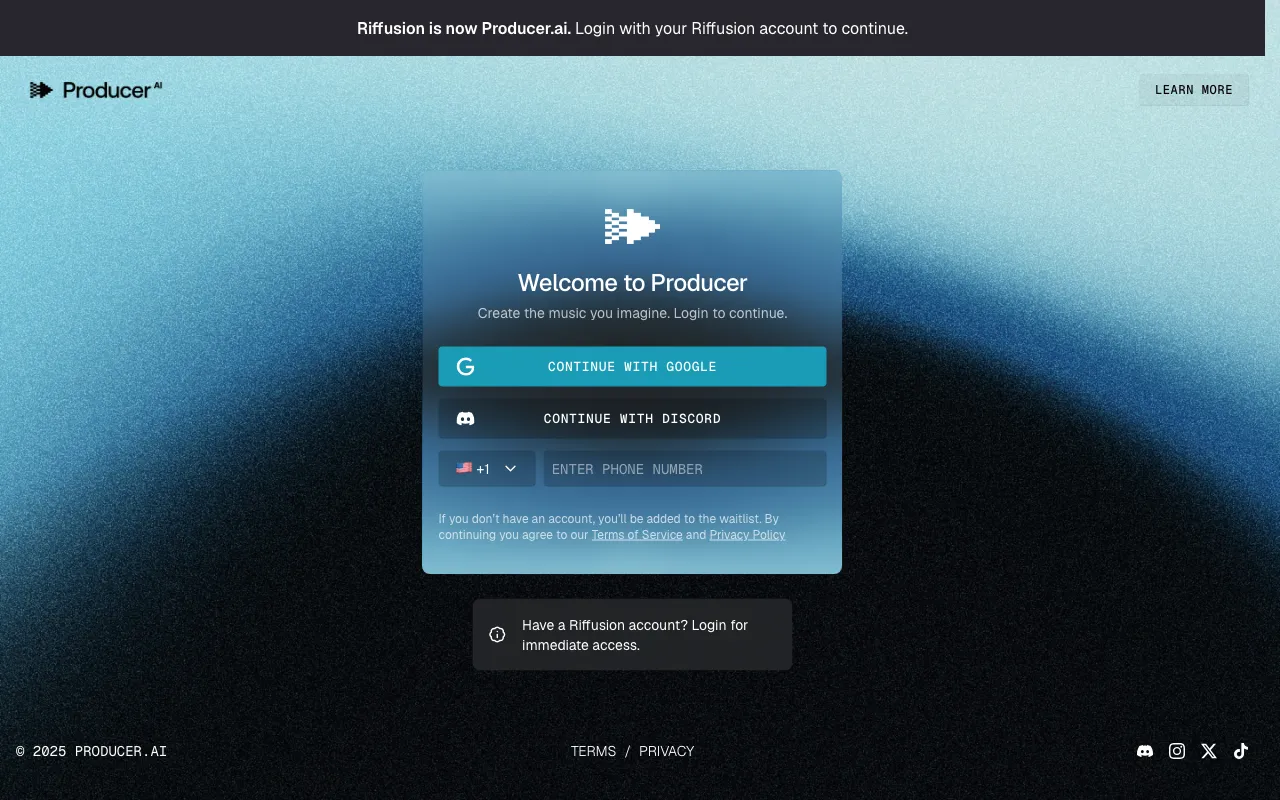Click the '© 2025 PRODUCER.AI' copyright text

click(x=91, y=751)
